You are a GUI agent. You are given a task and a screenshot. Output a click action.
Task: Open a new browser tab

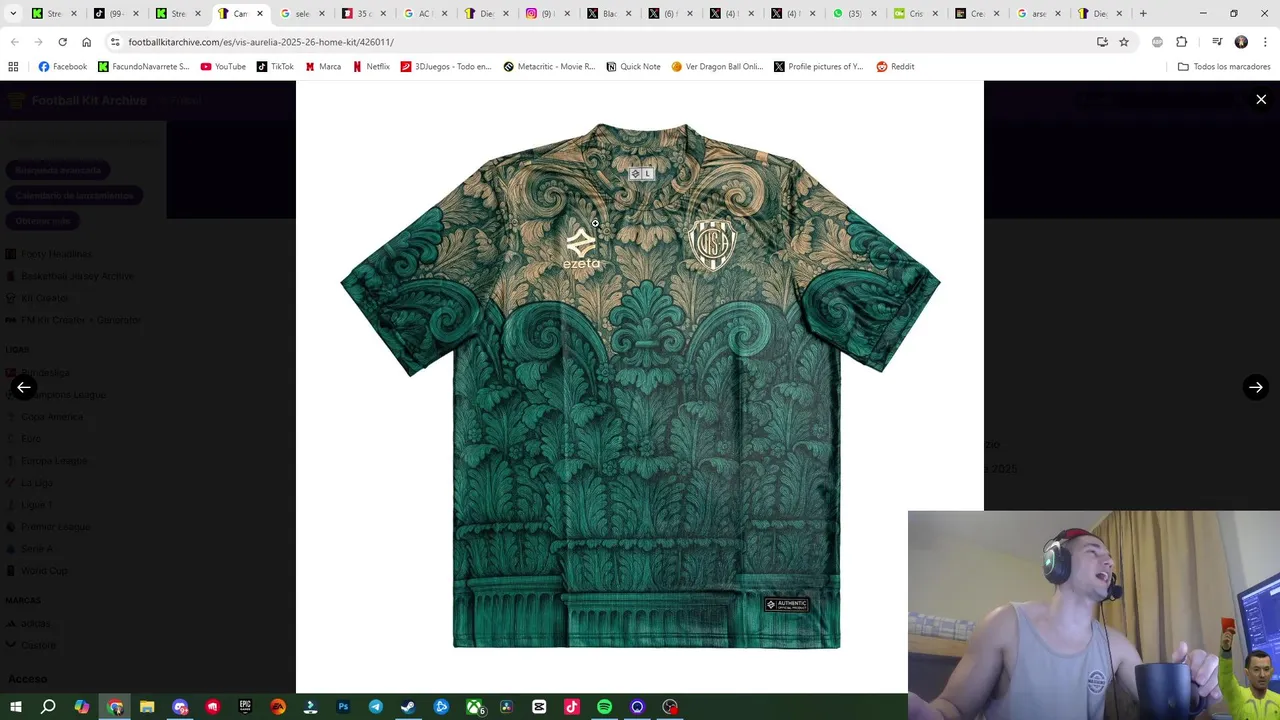tap(1143, 14)
